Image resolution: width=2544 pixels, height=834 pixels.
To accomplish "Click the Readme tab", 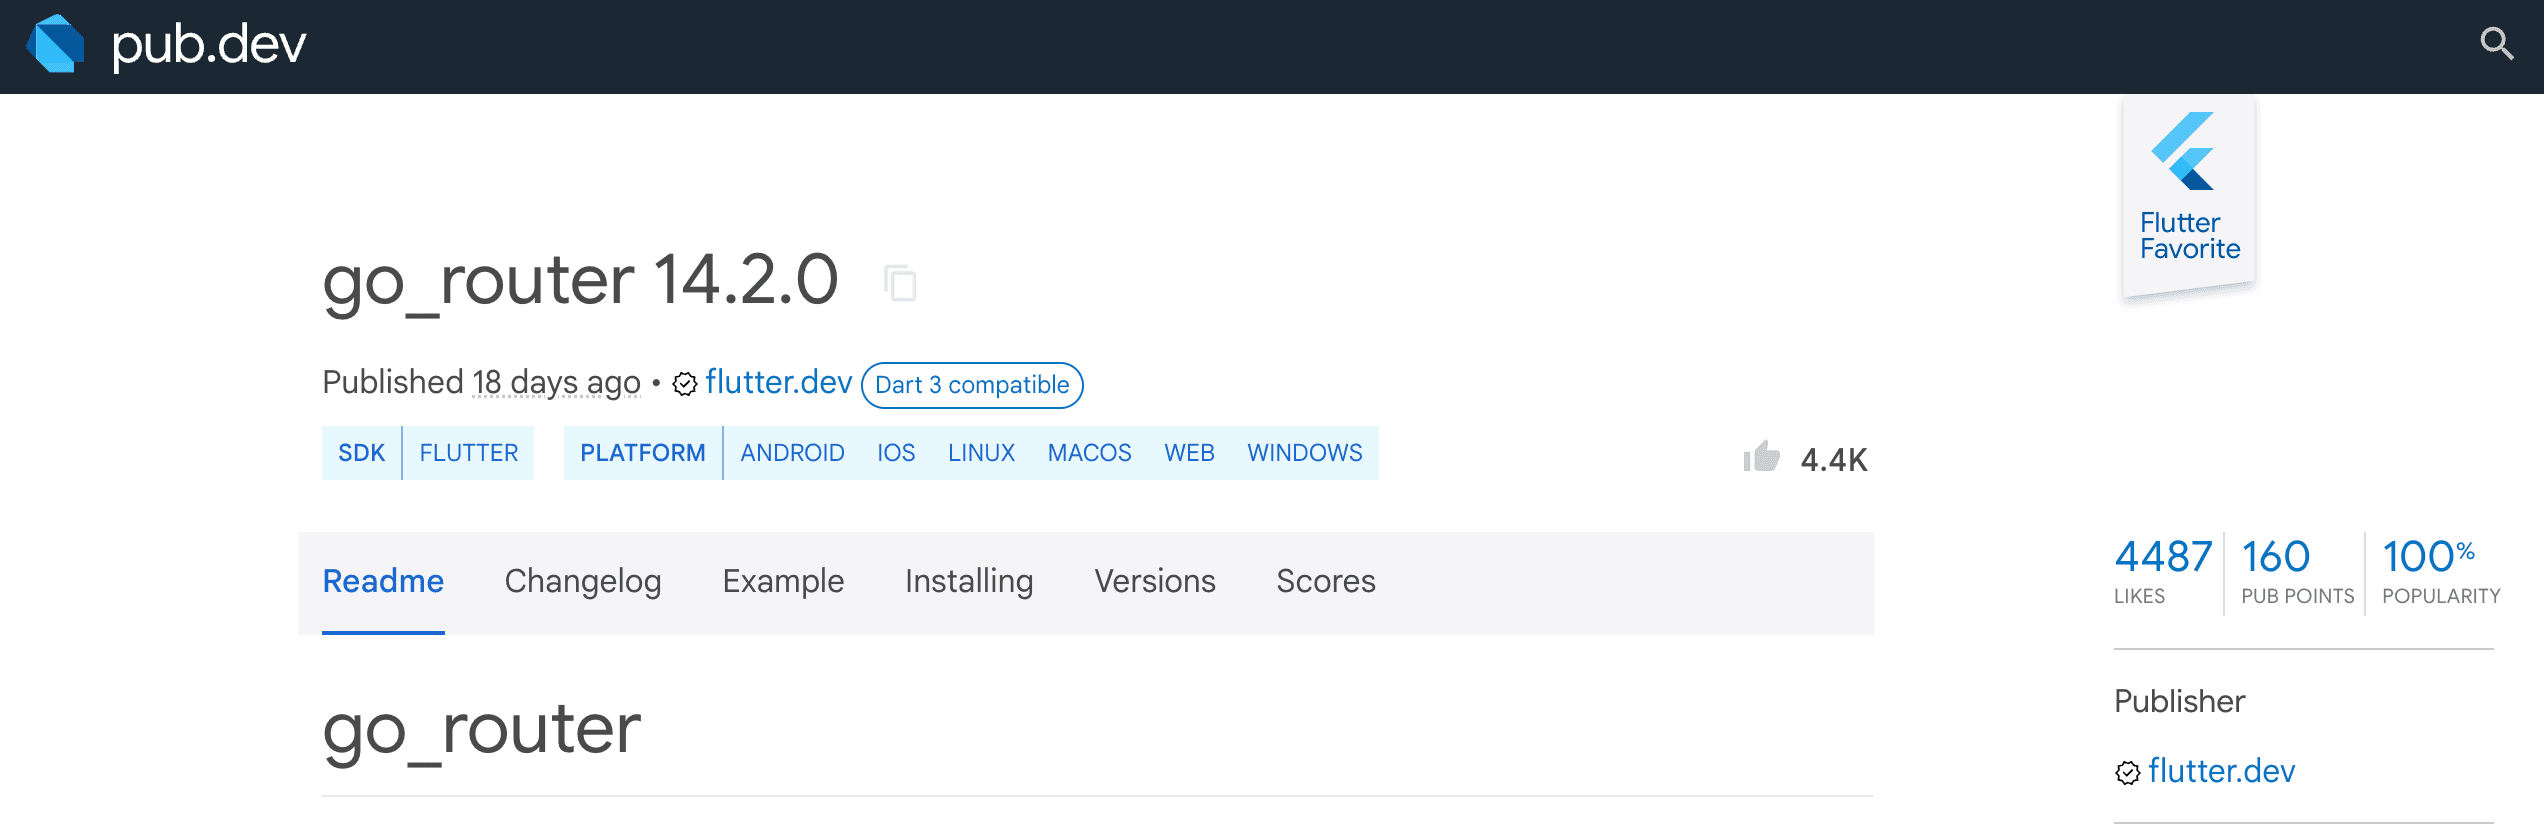I will click(383, 581).
